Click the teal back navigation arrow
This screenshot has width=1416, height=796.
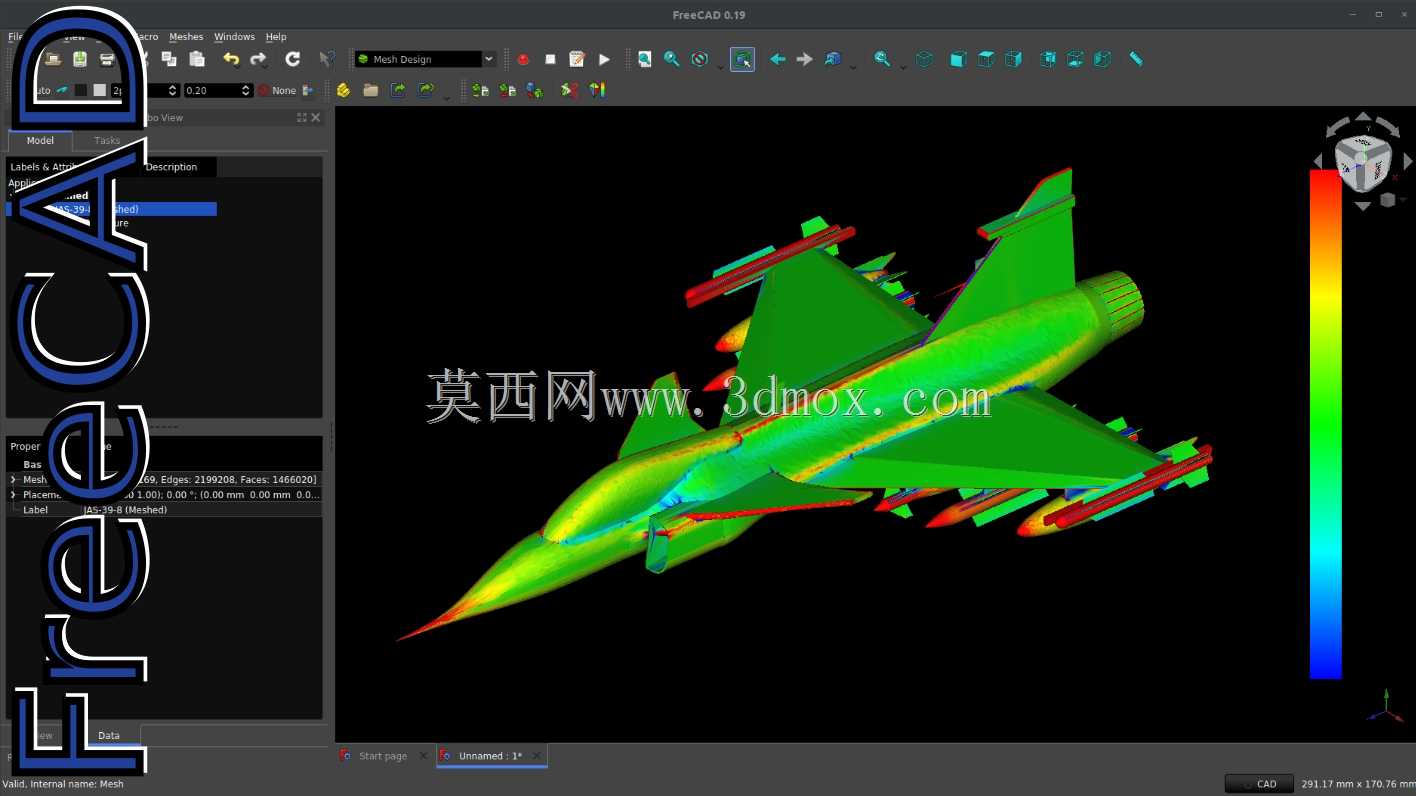click(777, 59)
